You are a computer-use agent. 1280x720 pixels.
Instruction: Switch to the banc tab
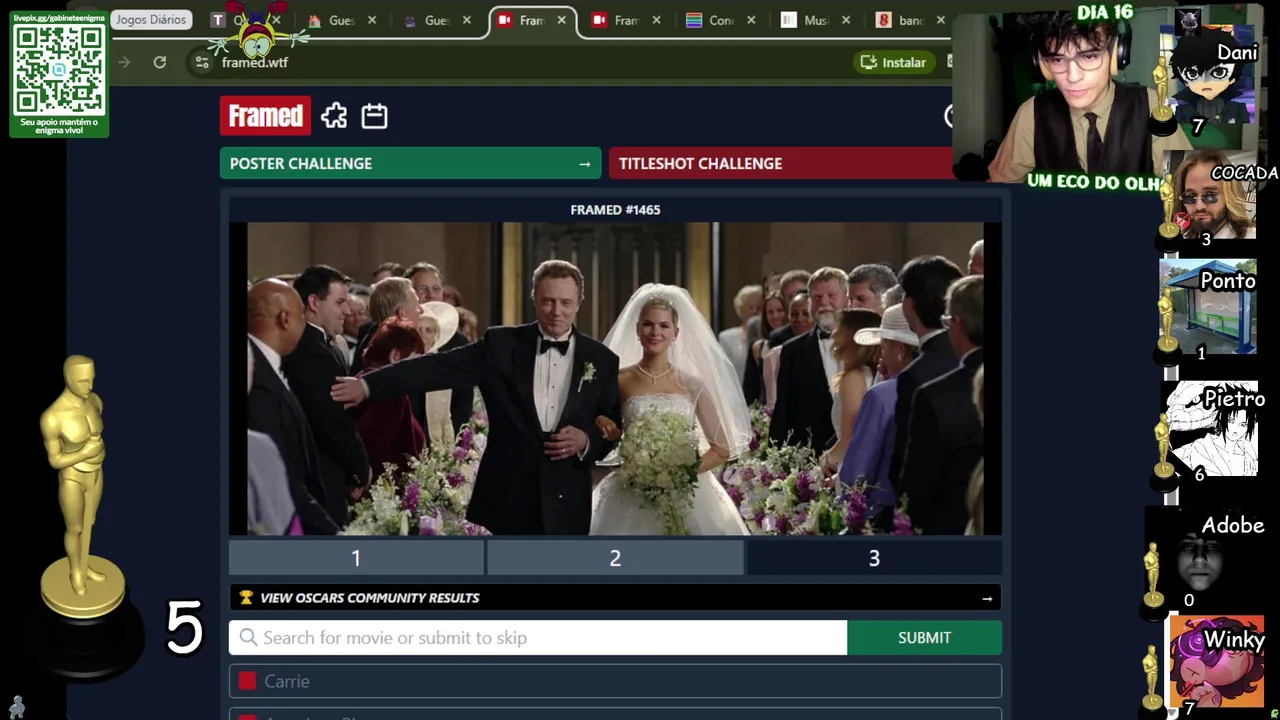click(x=908, y=20)
